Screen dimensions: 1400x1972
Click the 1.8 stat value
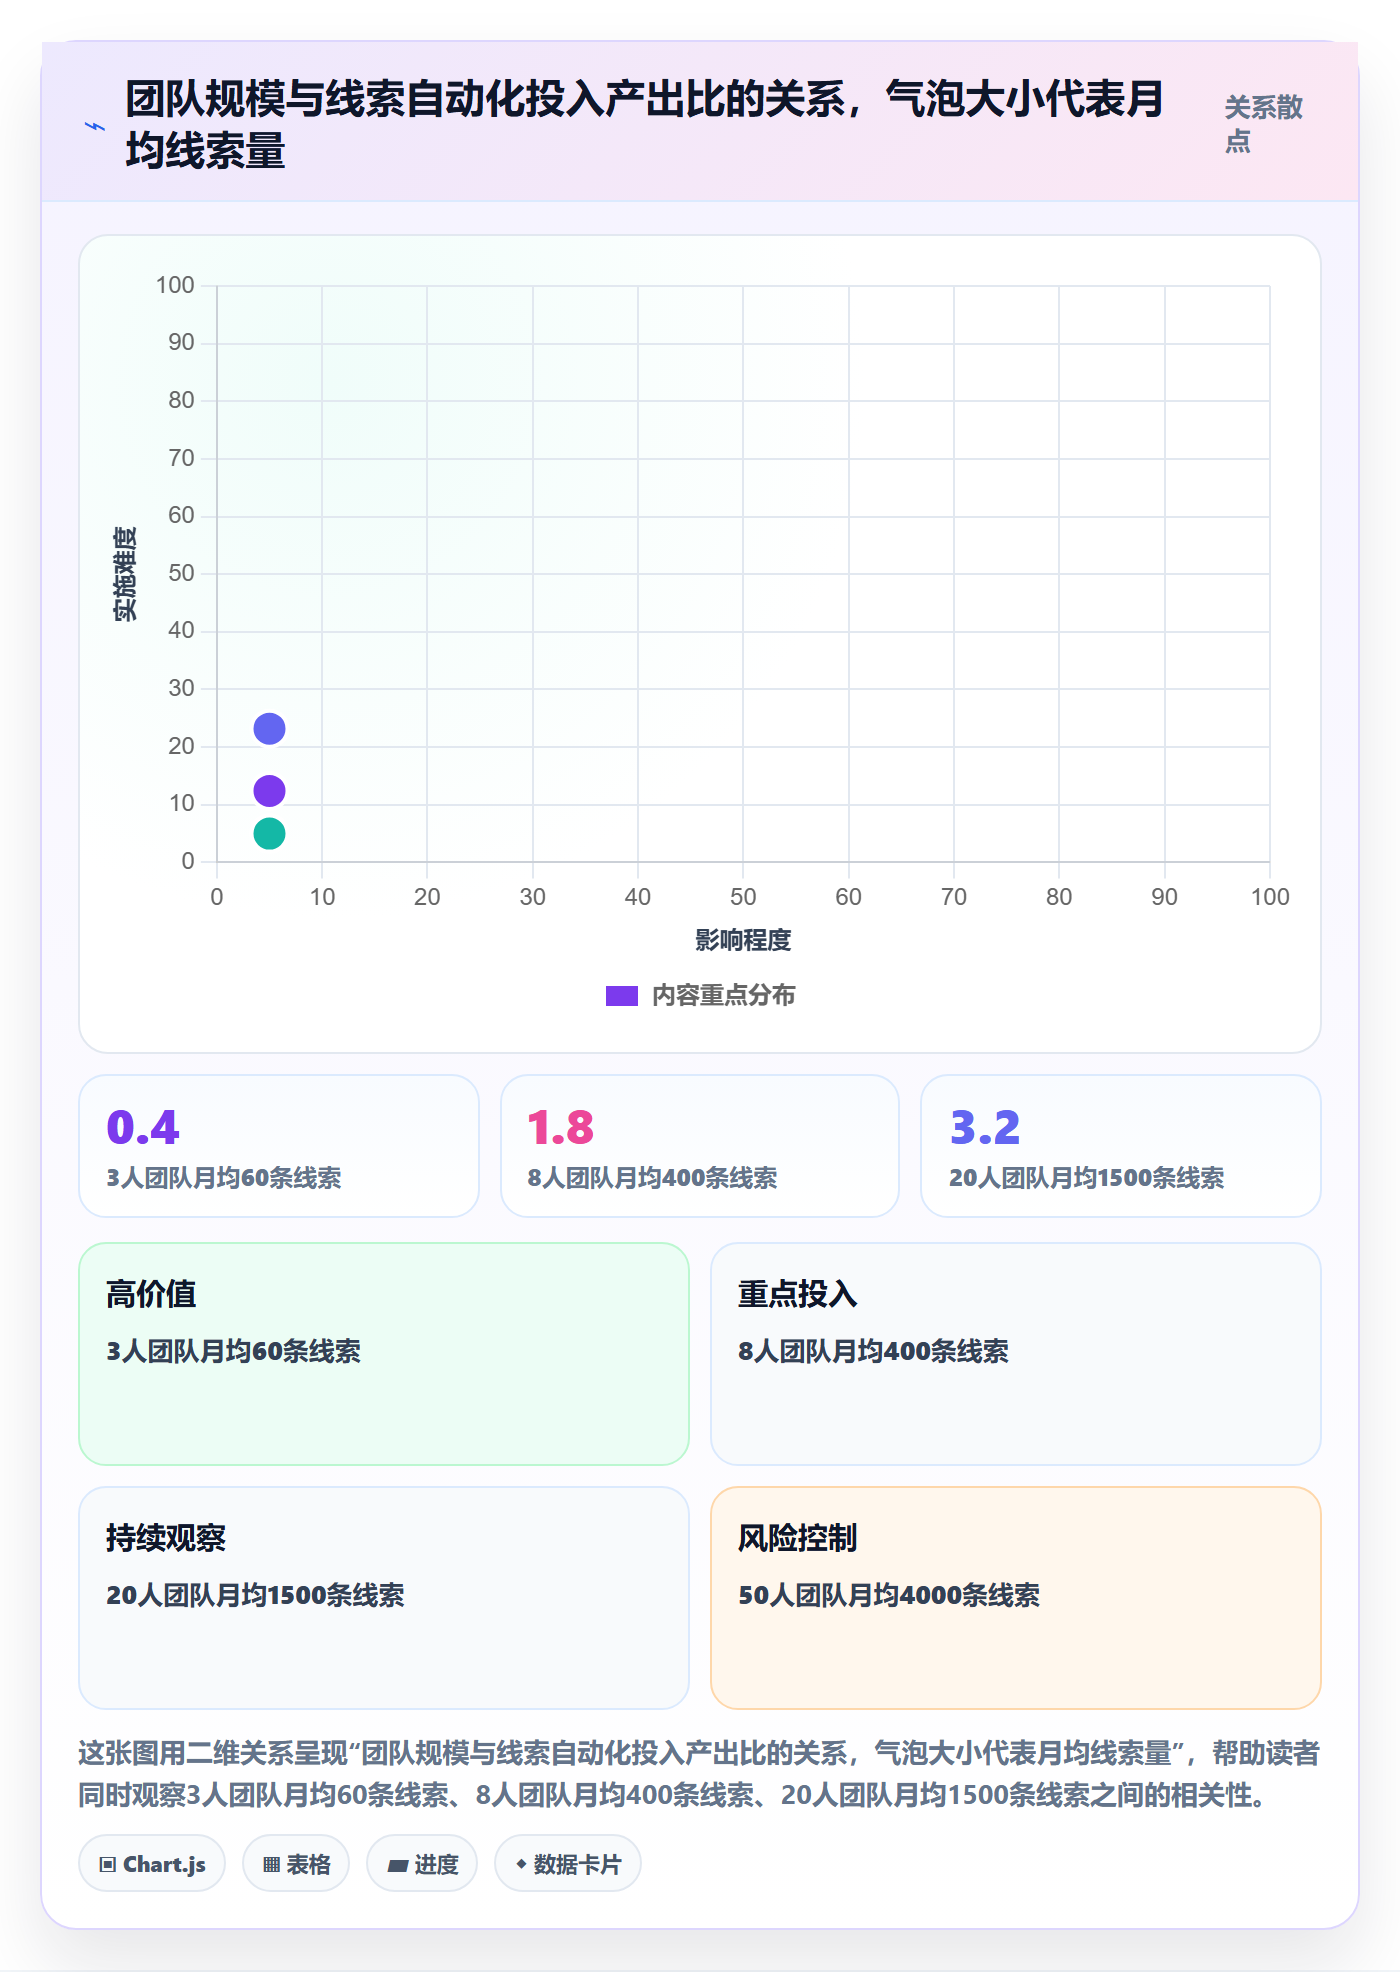point(561,1127)
